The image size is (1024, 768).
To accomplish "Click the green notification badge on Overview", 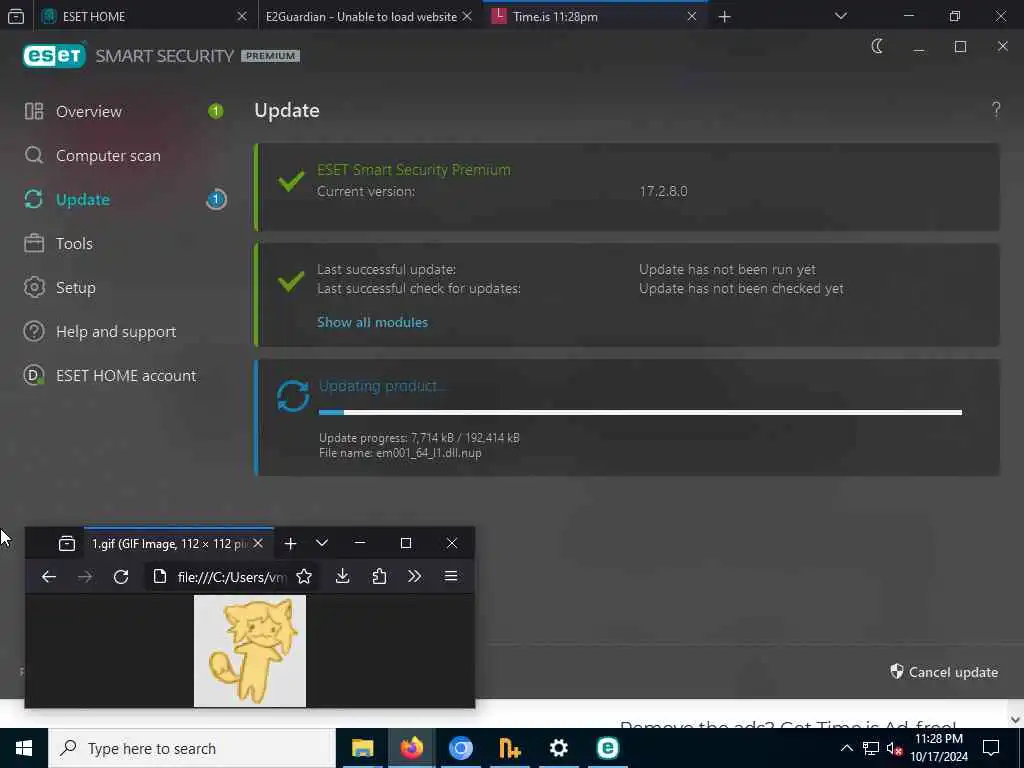I will 216,112.
